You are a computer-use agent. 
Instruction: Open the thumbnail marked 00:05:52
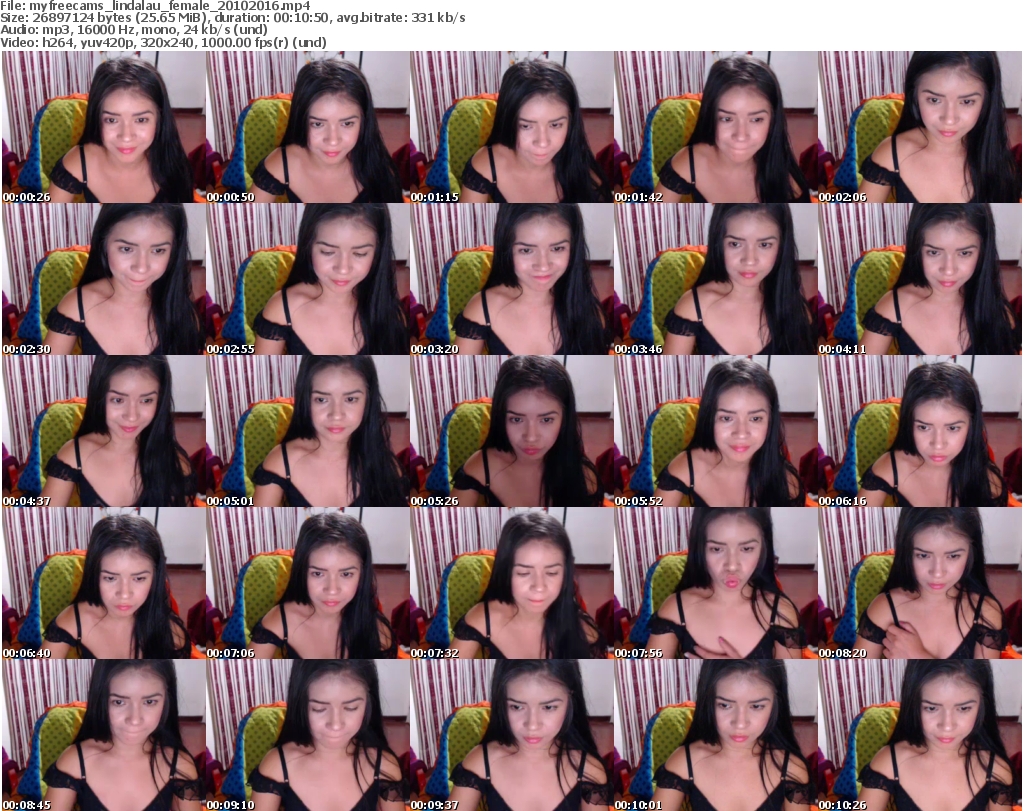pyautogui.click(x=715, y=431)
